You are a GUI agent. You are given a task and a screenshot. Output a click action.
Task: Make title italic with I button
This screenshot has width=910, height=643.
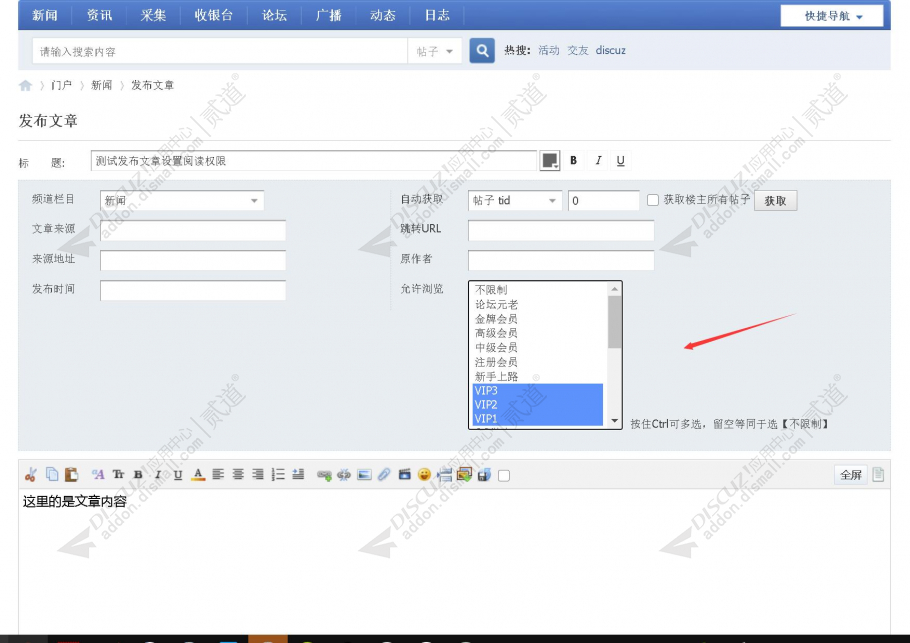598,161
